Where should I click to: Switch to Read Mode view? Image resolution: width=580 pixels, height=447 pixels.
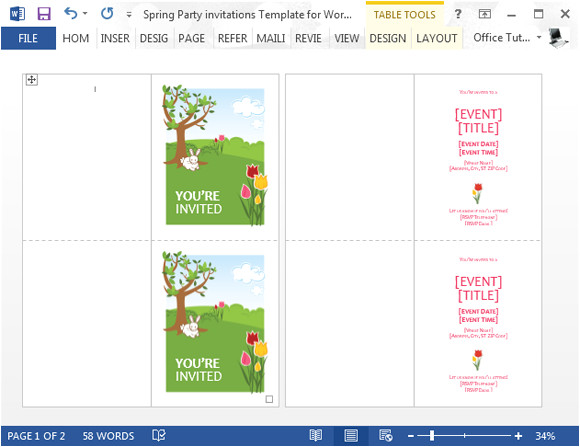[x=316, y=436]
